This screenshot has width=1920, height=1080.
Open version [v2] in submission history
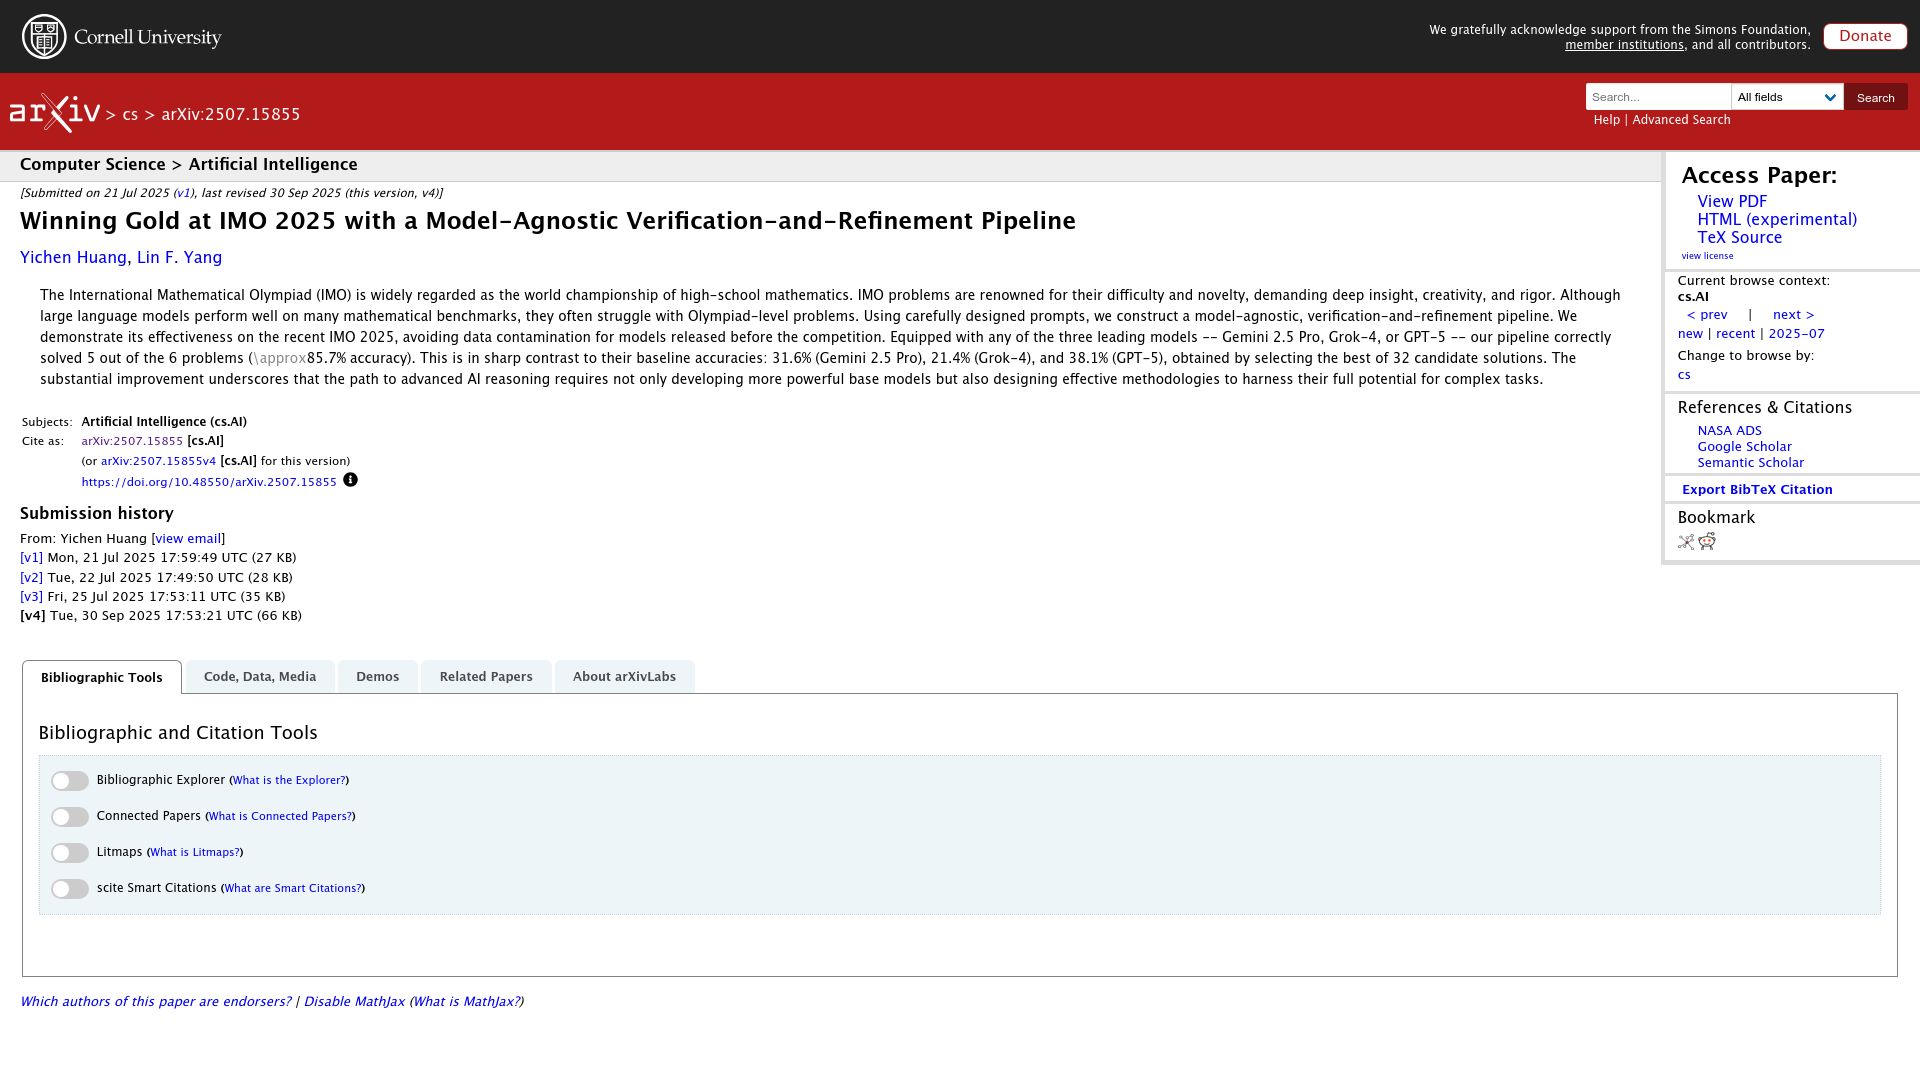click(x=31, y=578)
